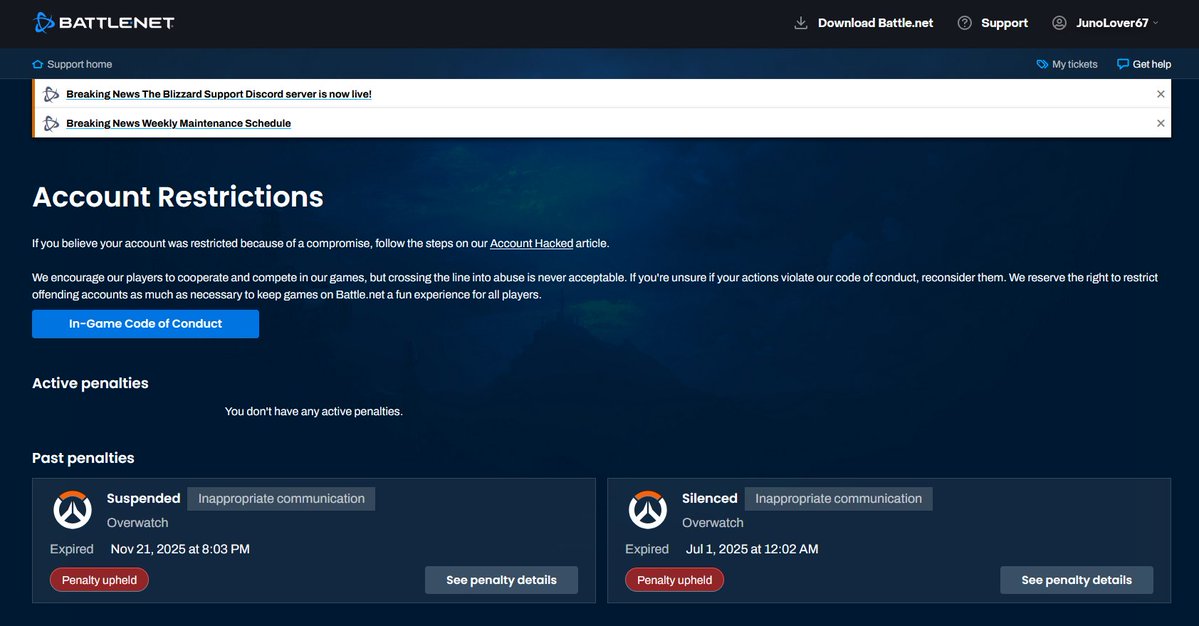Click the Past penalties heading
This screenshot has width=1199, height=626.
point(83,458)
